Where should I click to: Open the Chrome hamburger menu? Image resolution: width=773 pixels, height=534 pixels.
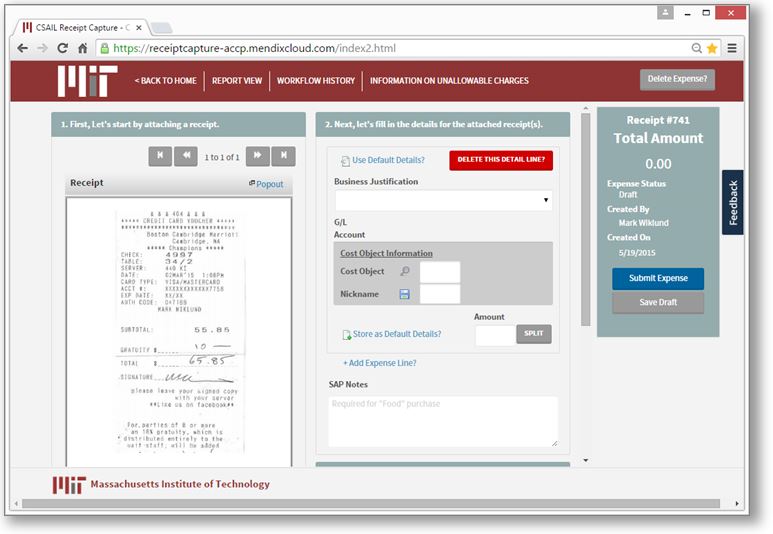732,48
